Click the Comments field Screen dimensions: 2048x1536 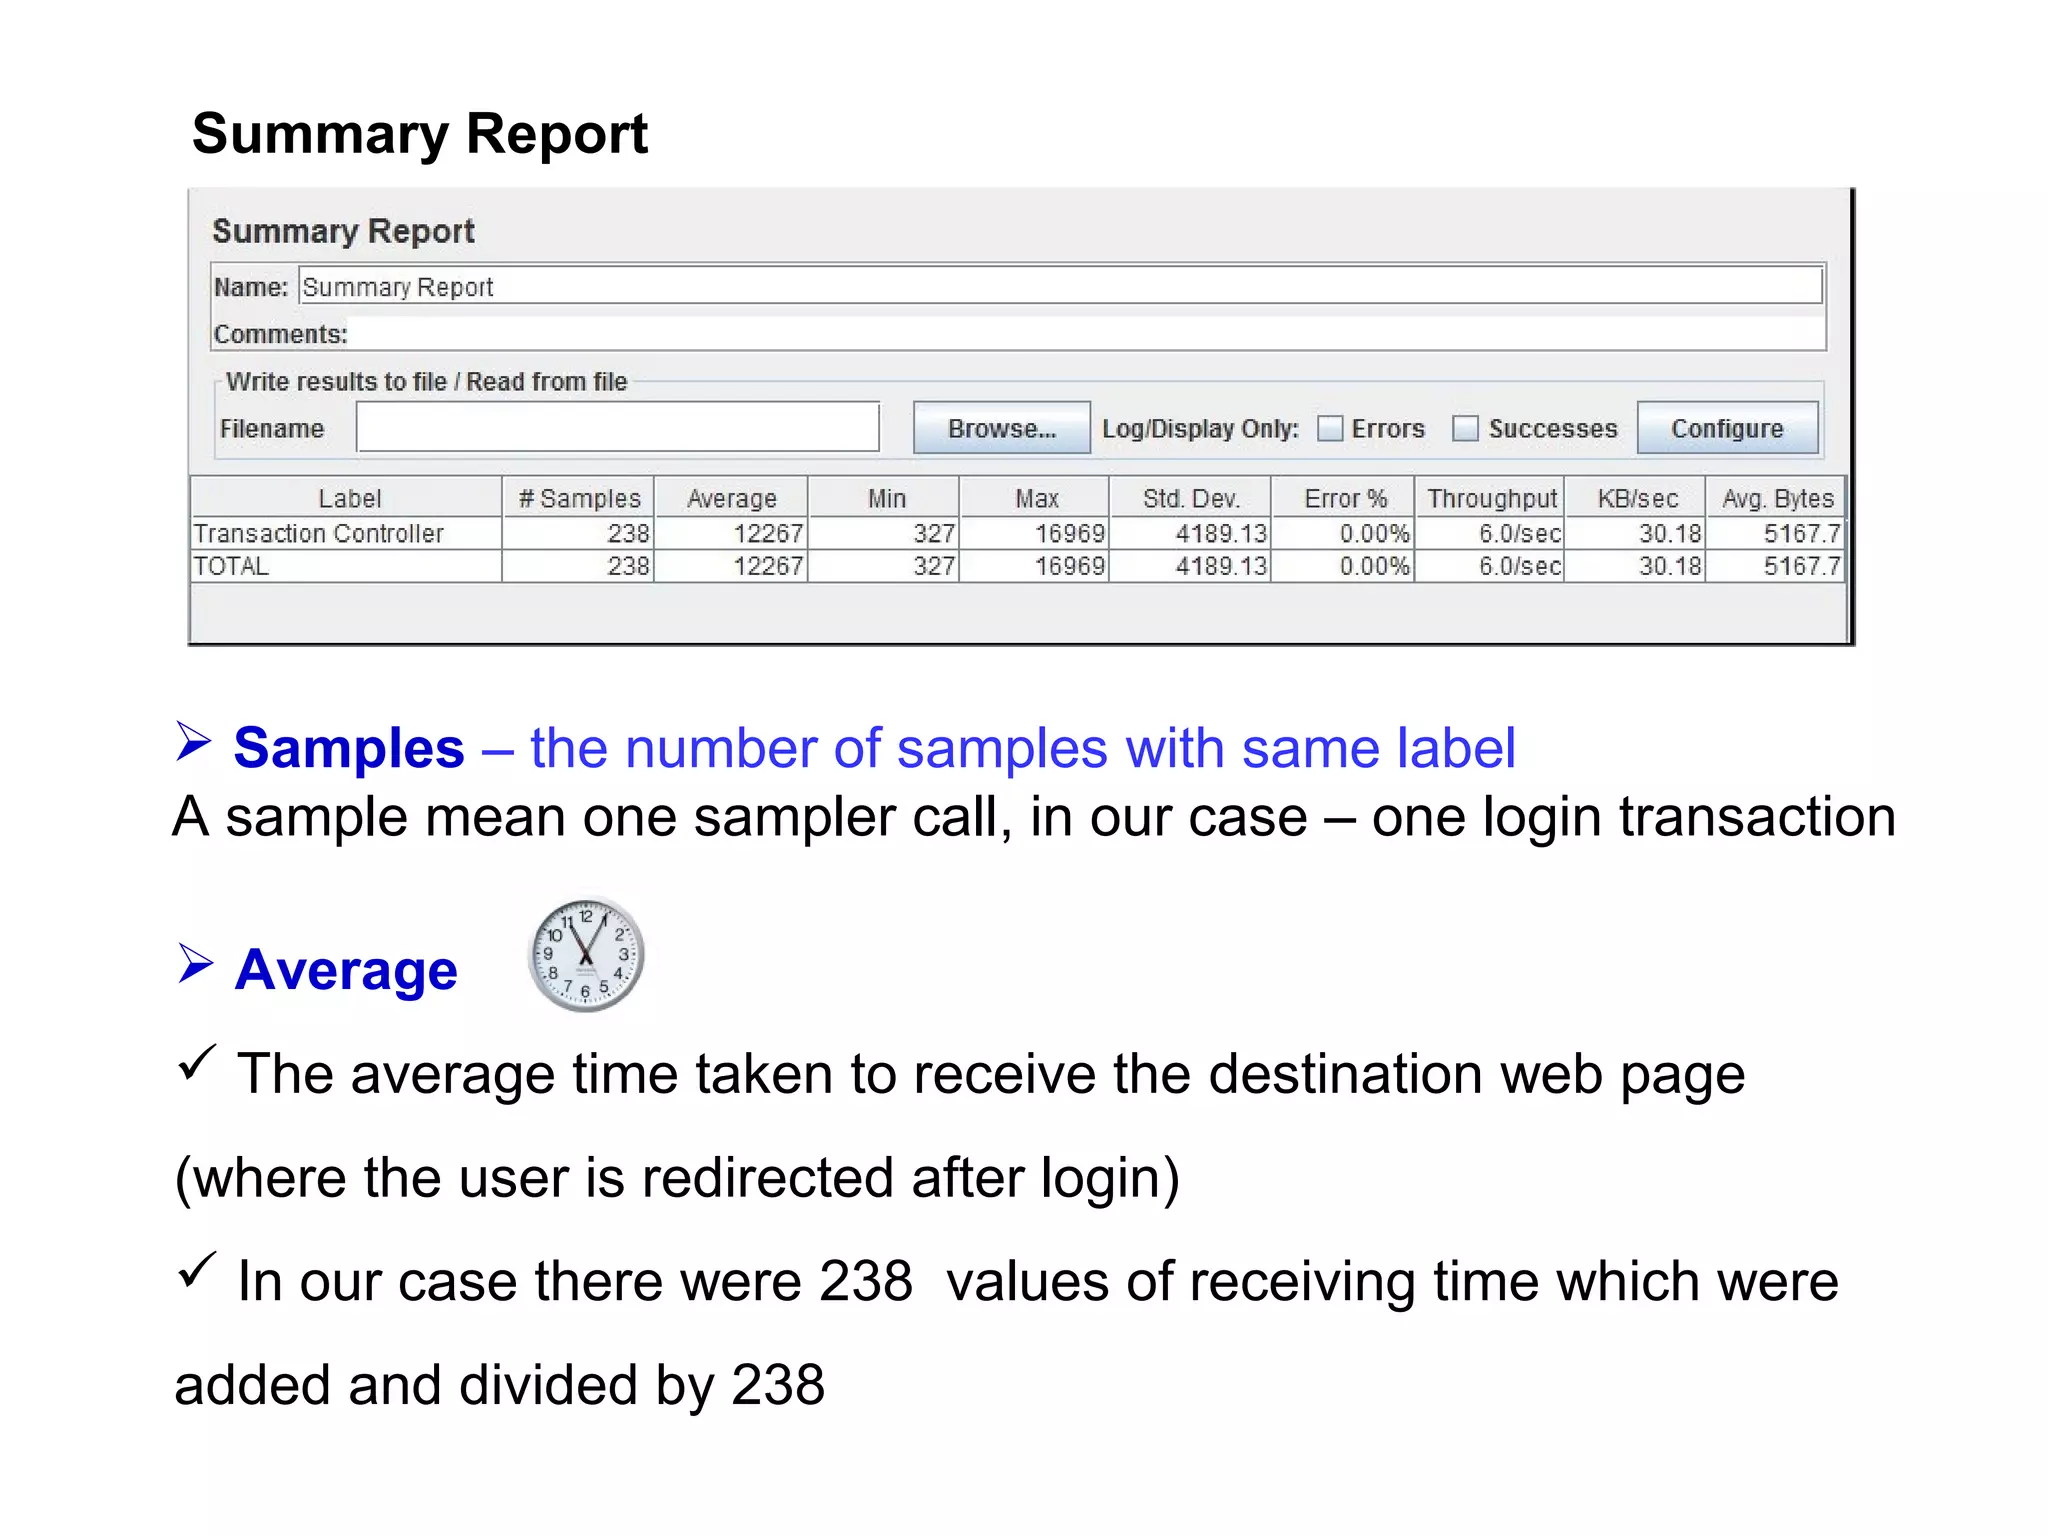pyautogui.click(x=1086, y=333)
